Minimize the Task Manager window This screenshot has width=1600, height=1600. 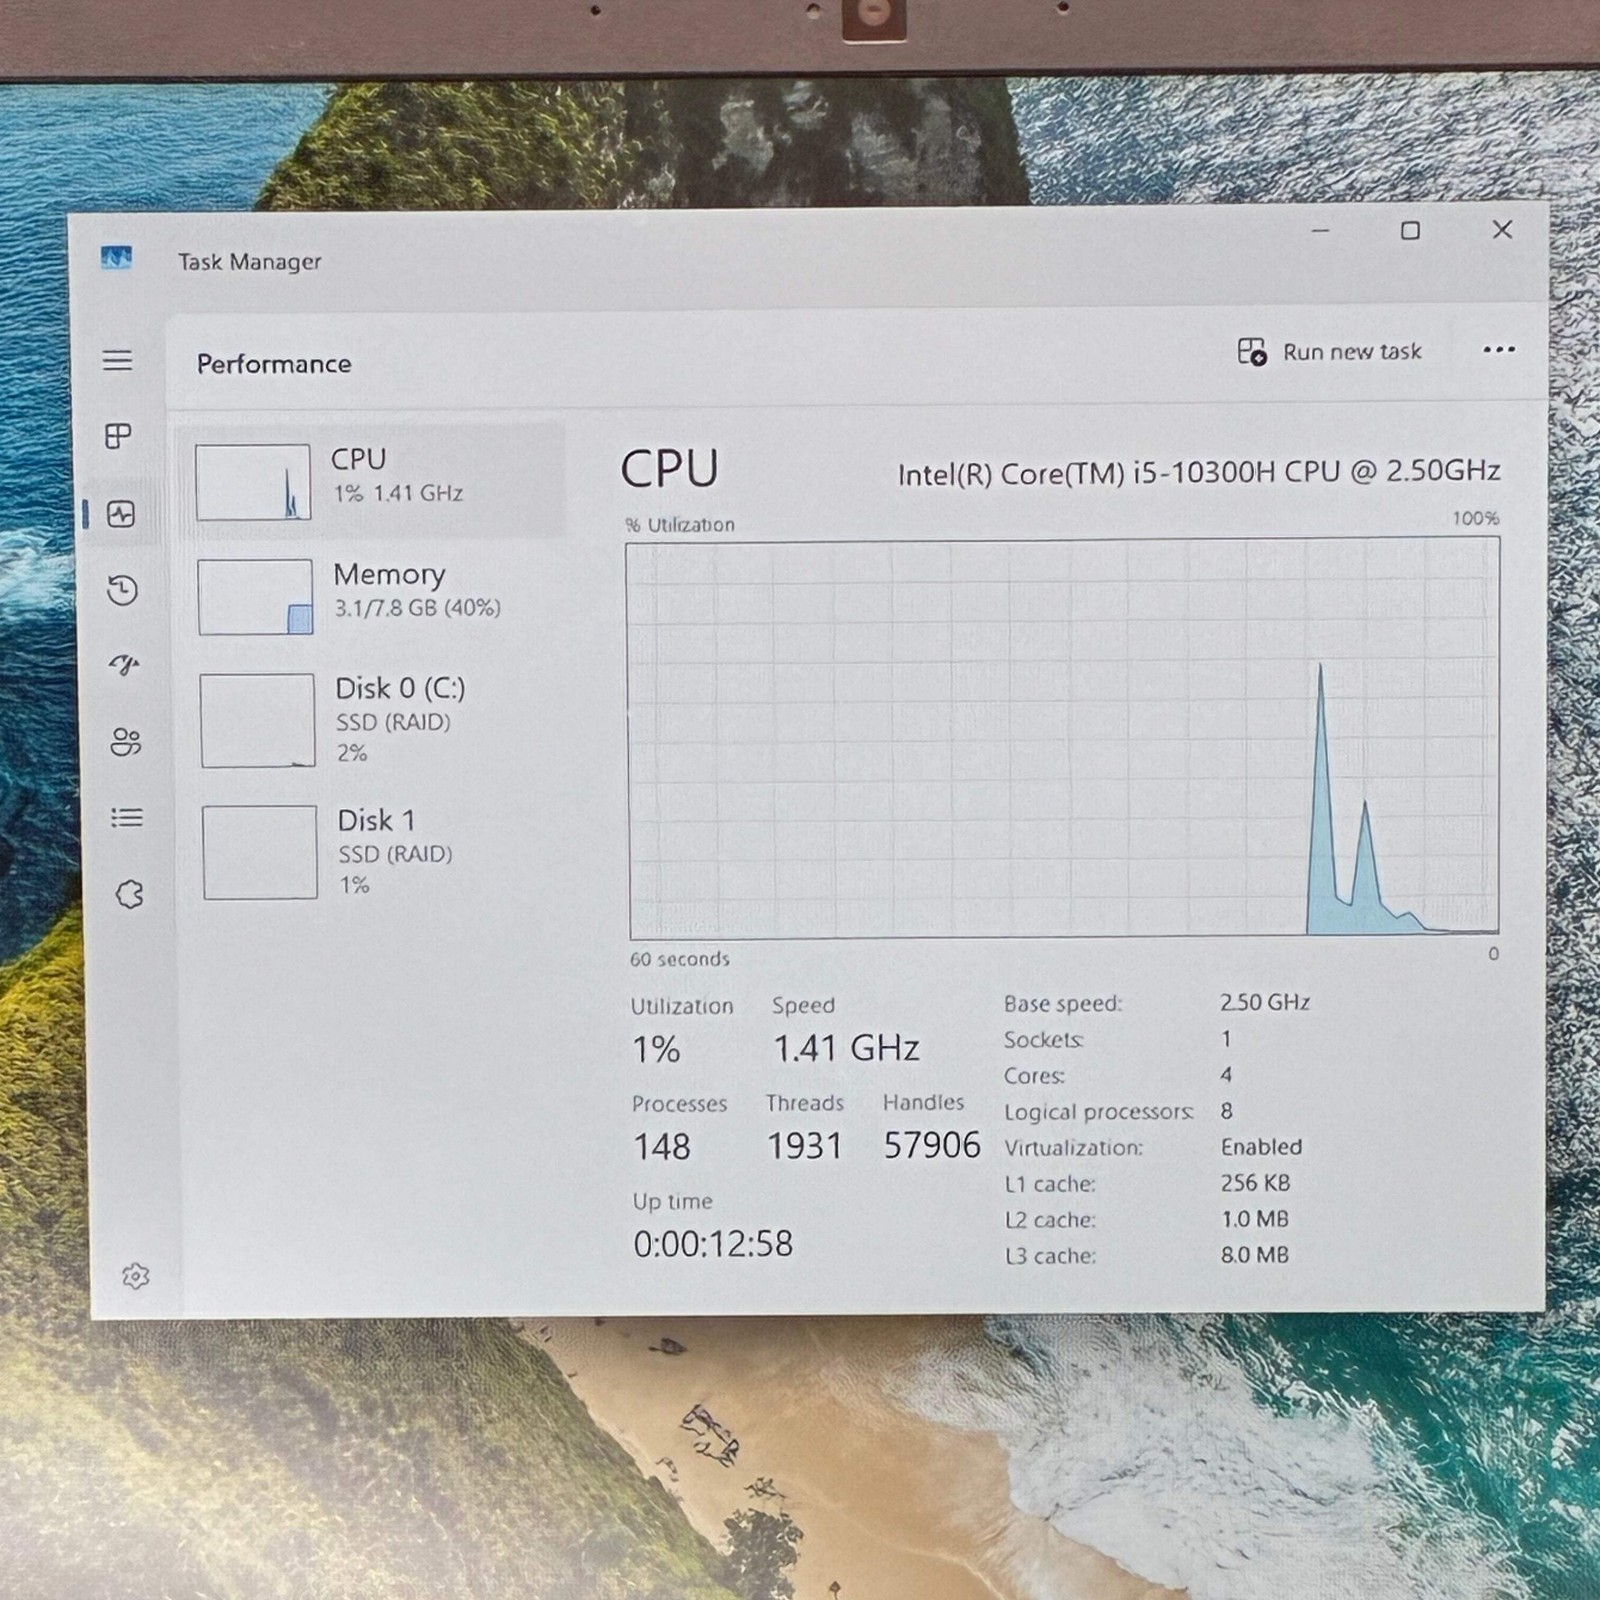[x=1321, y=231]
